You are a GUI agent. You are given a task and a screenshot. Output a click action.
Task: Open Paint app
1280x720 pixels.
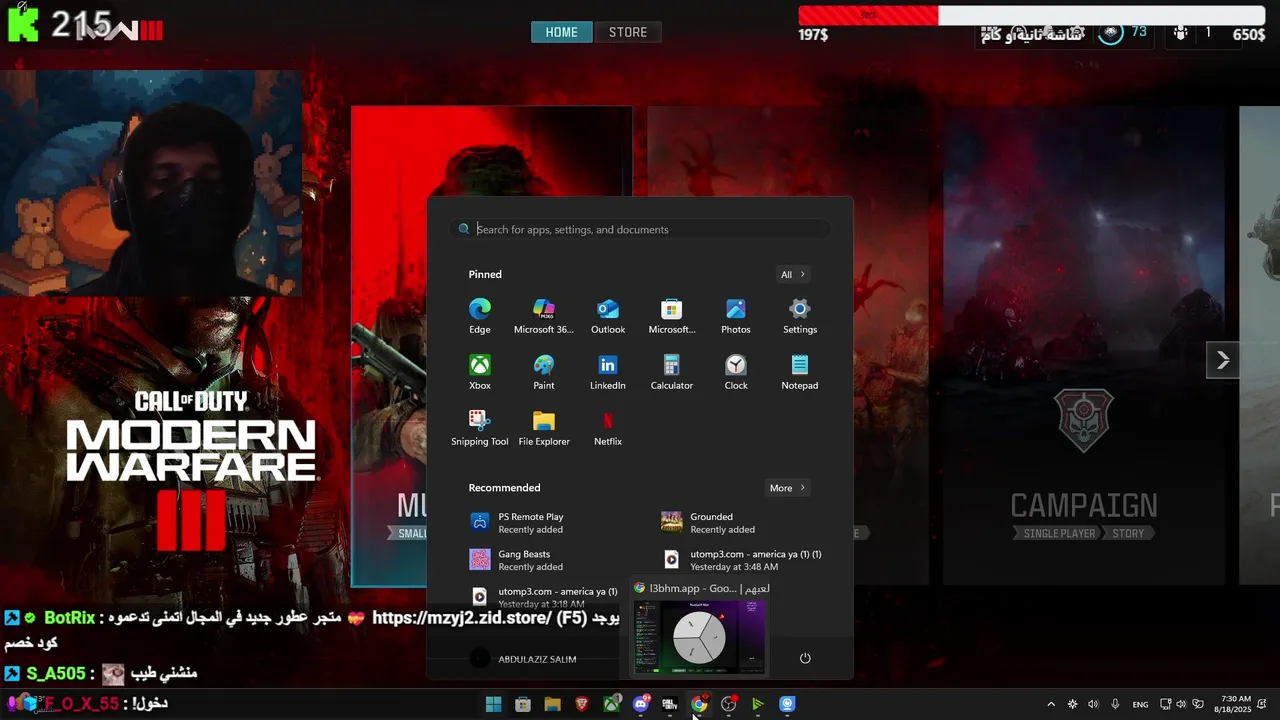coord(544,372)
